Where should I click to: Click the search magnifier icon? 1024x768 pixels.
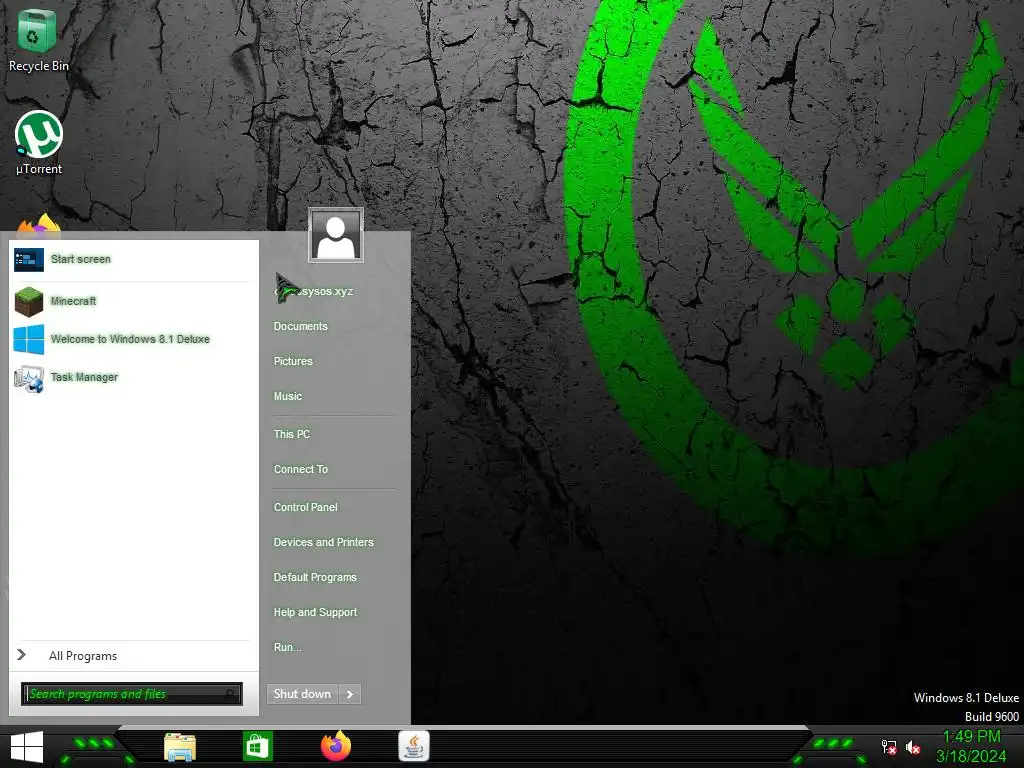[231, 694]
